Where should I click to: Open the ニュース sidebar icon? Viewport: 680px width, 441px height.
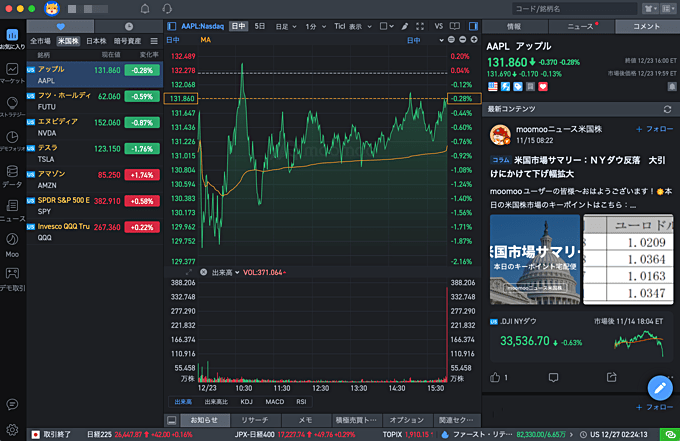point(12,210)
